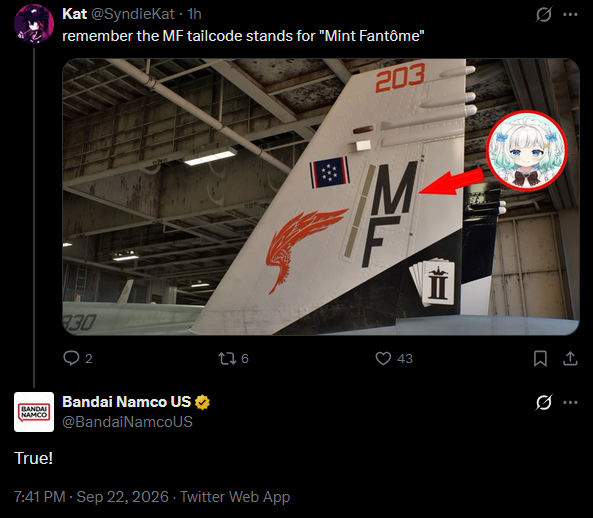Open the @BandaiNamcoUS handle link
Image resolution: width=593 pixels, height=518 pixels.
click(x=127, y=422)
